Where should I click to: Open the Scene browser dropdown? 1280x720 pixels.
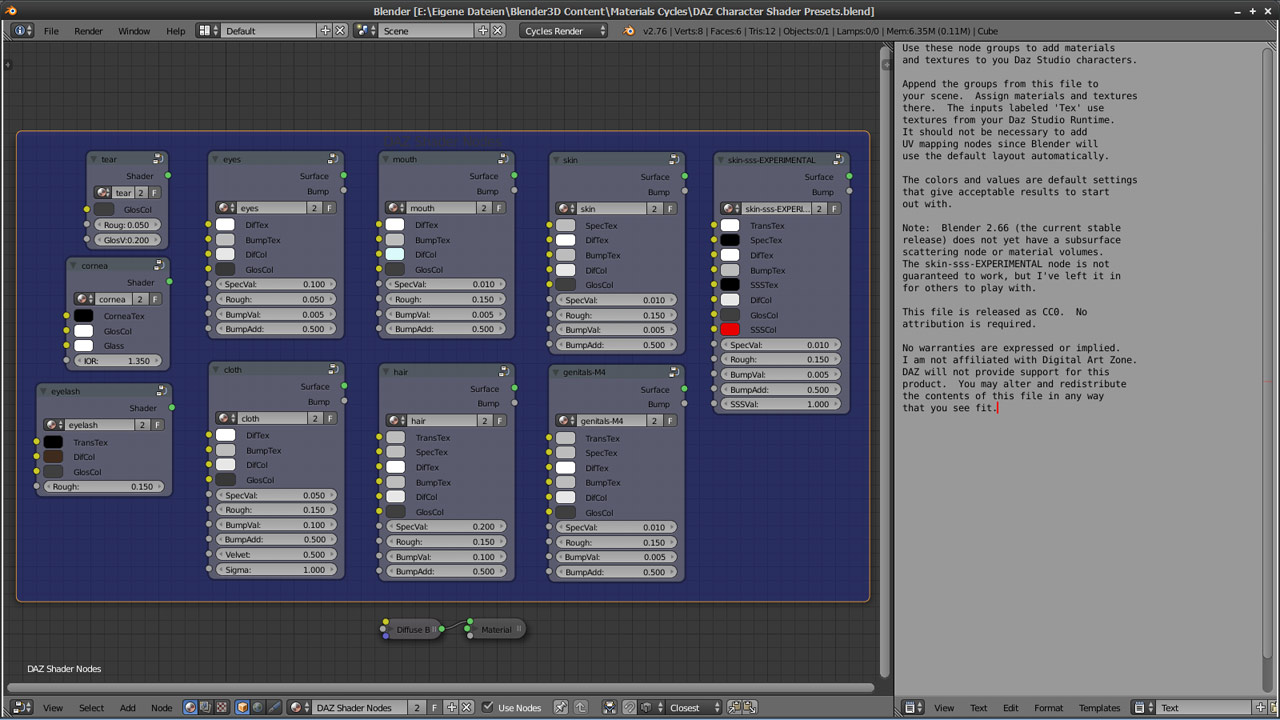367,31
